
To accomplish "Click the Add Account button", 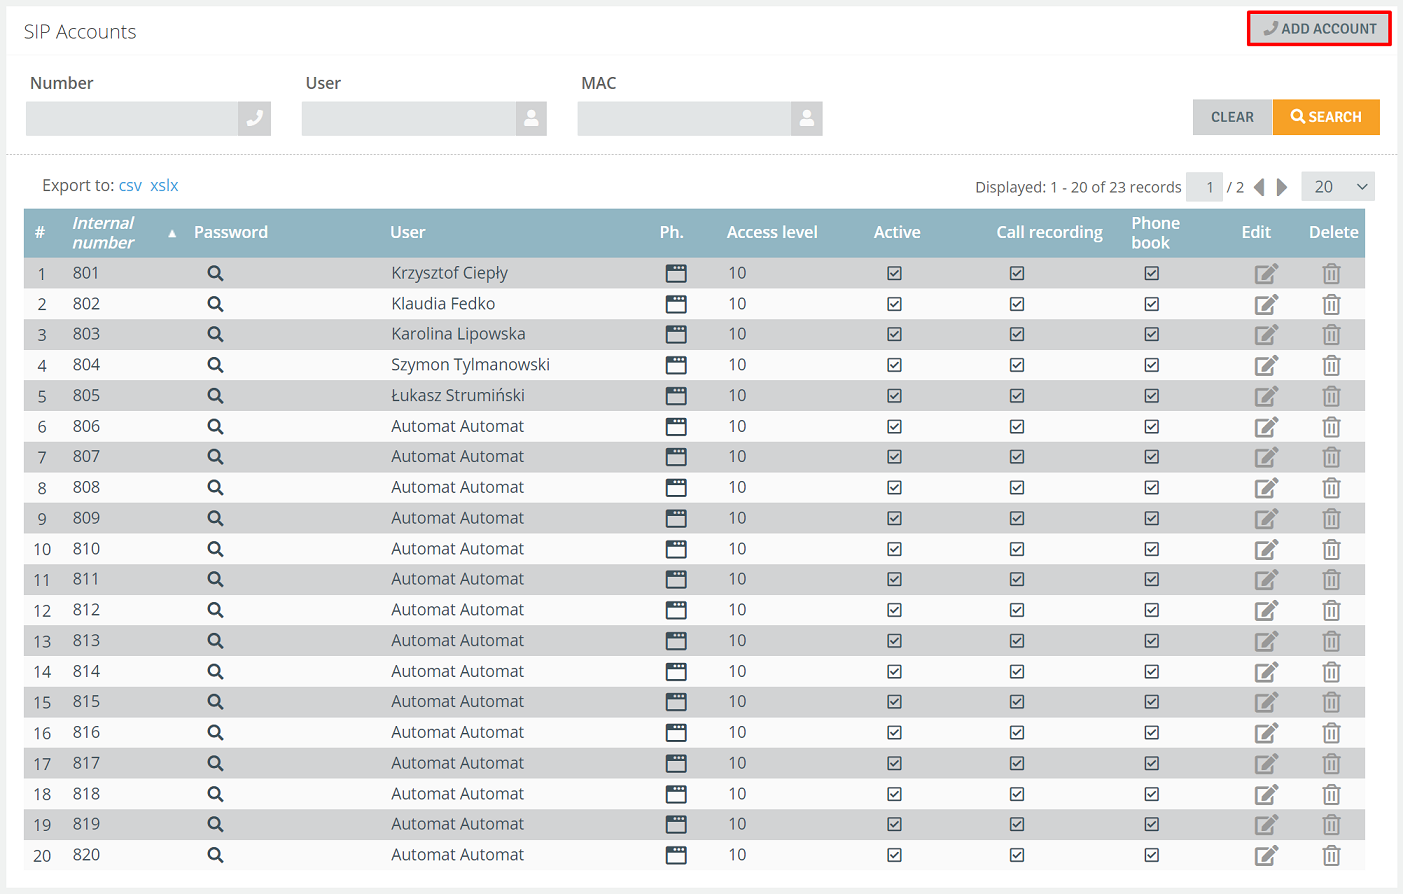I will coord(1320,28).
